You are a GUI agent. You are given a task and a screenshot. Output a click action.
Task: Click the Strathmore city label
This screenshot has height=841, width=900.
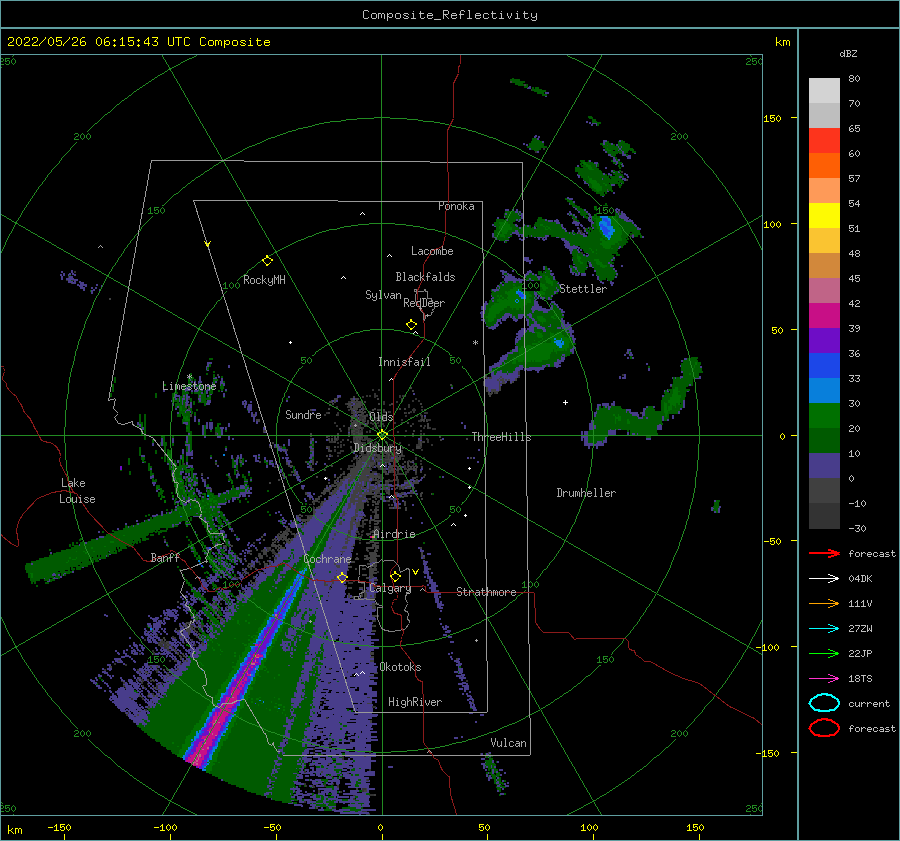[x=486, y=592]
